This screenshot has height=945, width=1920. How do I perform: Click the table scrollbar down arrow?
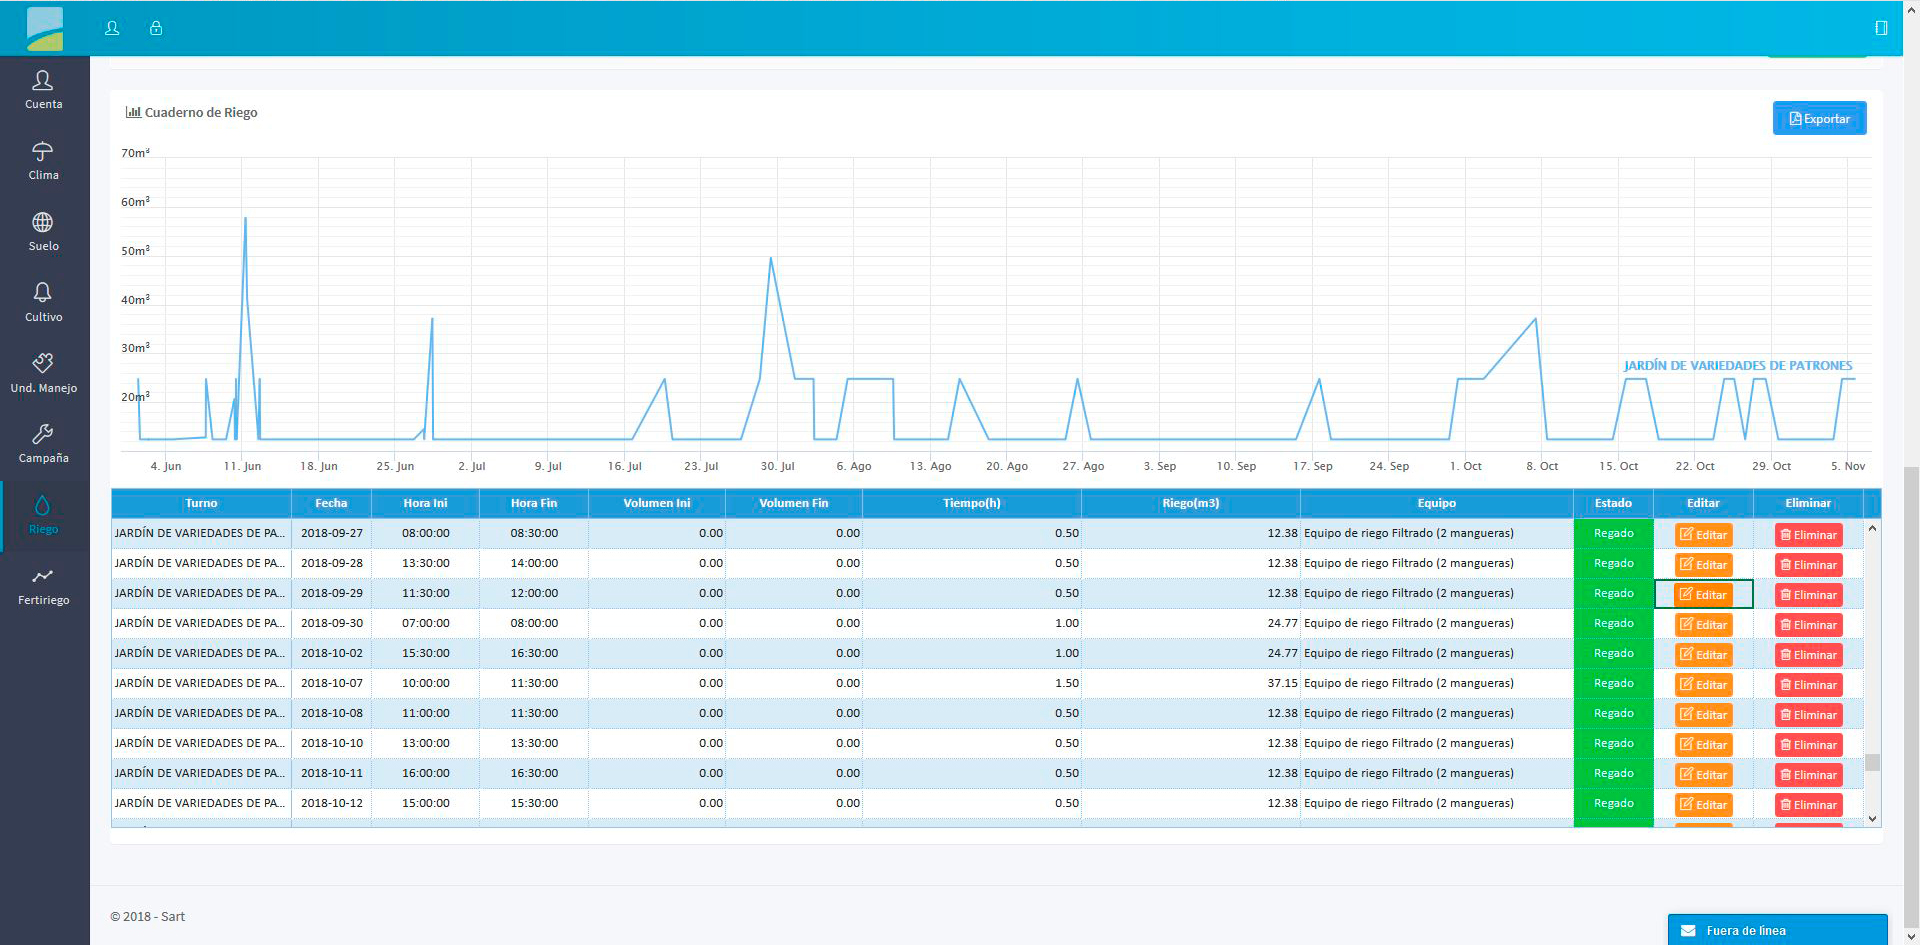coord(1872,818)
